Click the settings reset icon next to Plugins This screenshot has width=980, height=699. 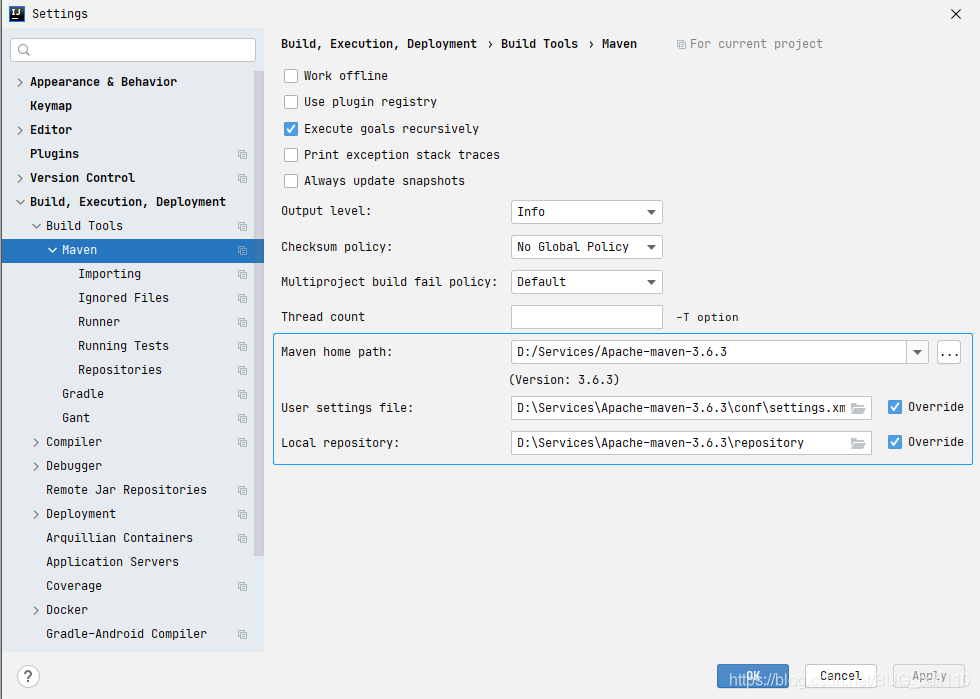[x=242, y=153]
